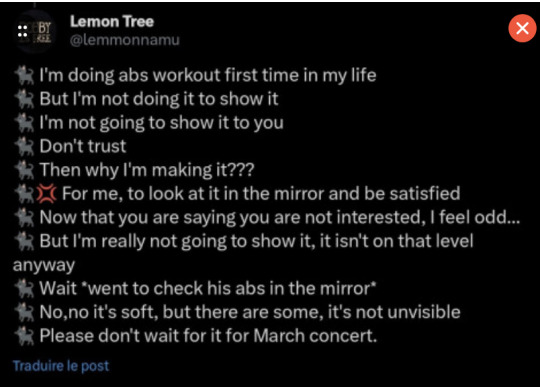This screenshot has height=387, width=540.
Task: Click the line "But I'm not doing it to show it"
Action: (x=159, y=99)
